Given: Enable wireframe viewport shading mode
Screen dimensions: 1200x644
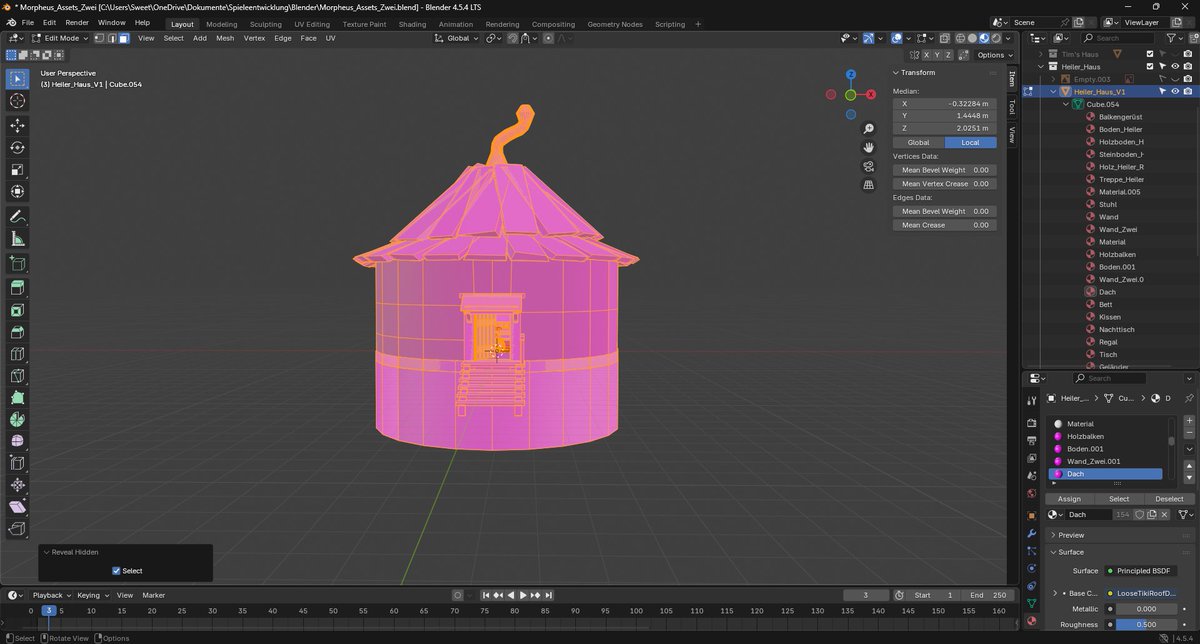Looking at the screenshot, I should point(958,38).
